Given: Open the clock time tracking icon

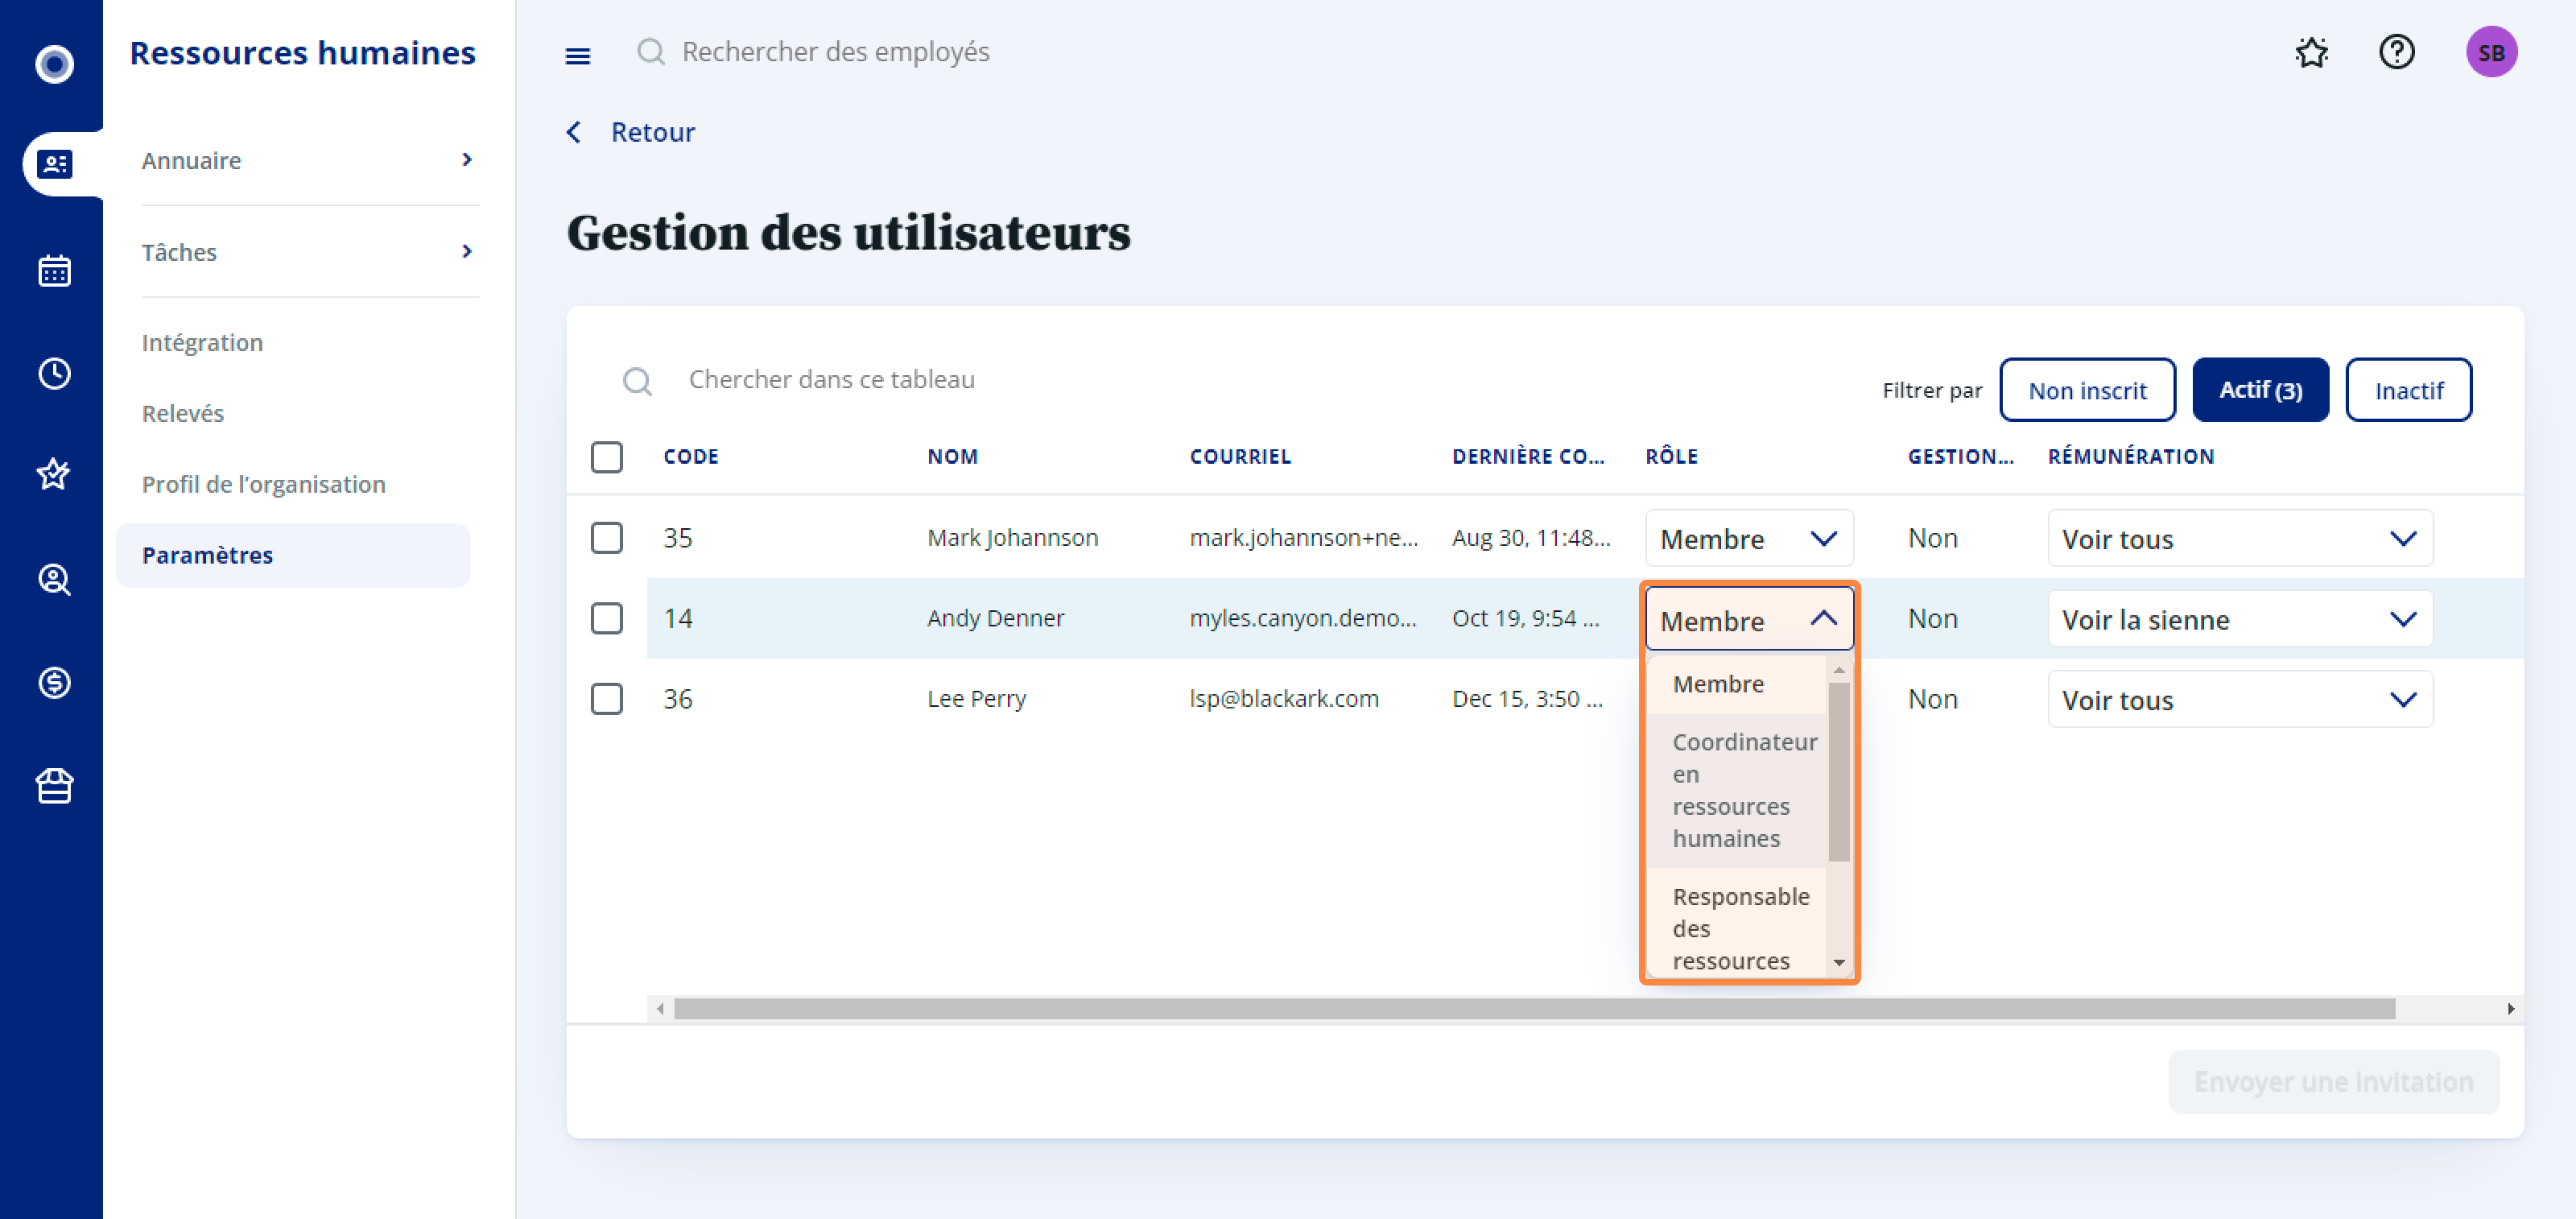Looking at the screenshot, I should click(x=54, y=373).
